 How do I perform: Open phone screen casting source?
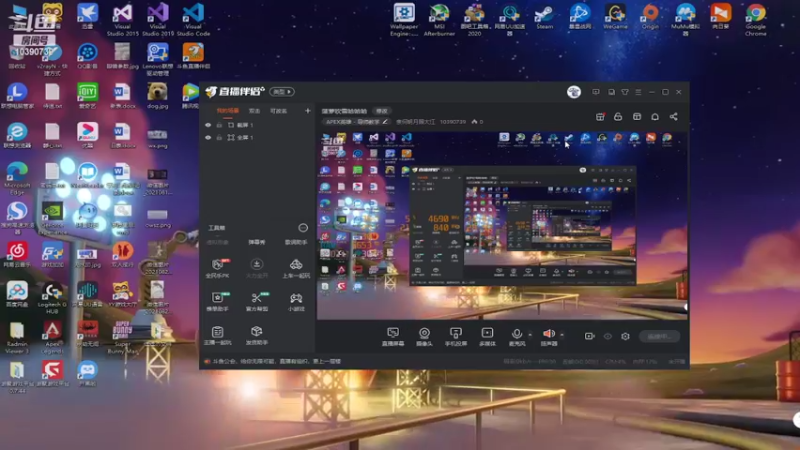tap(456, 337)
